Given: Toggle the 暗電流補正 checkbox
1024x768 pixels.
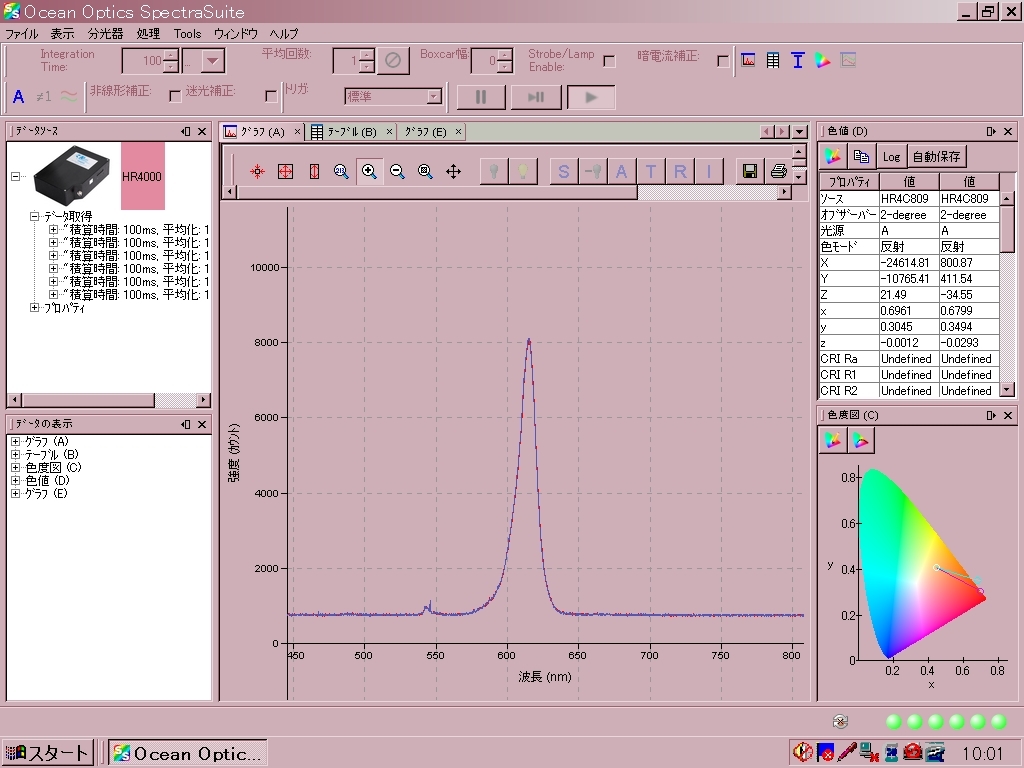Looking at the screenshot, I should click(x=723, y=61).
